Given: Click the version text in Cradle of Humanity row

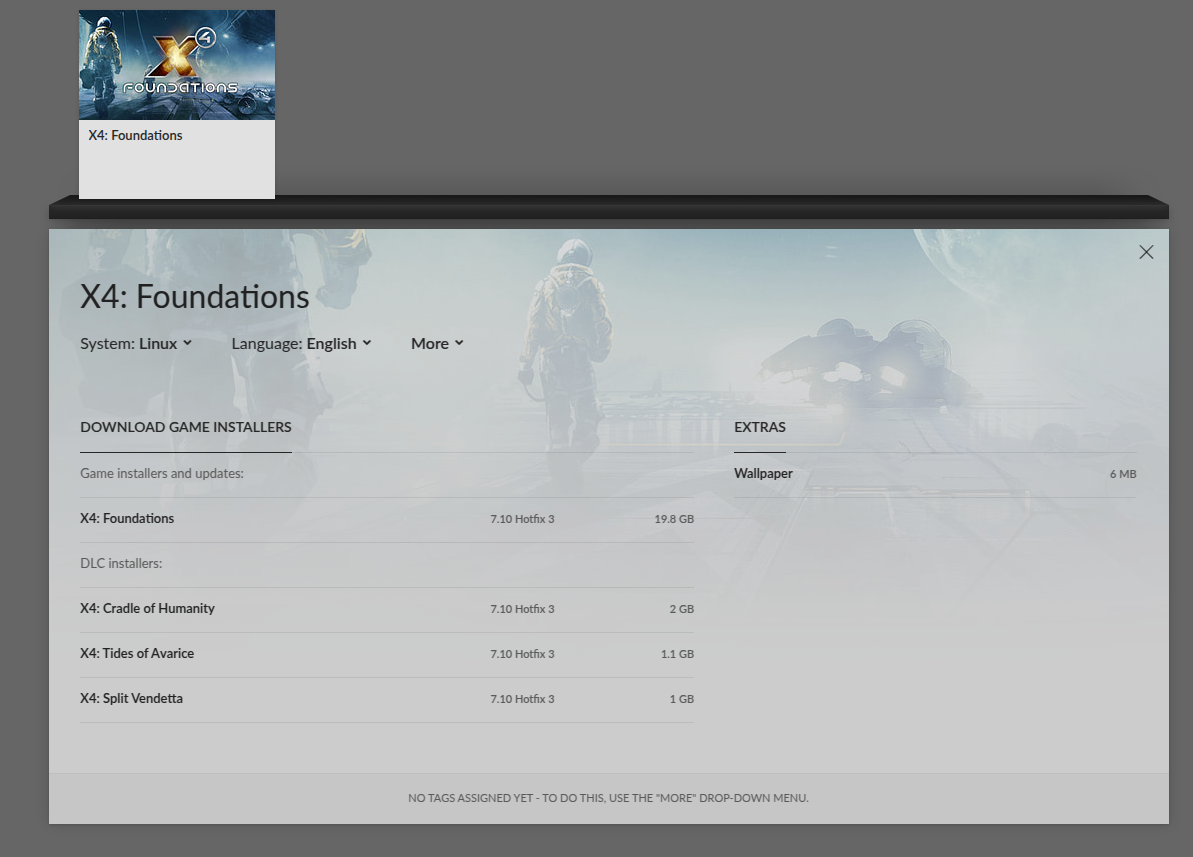Looking at the screenshot, I should 522,609.
